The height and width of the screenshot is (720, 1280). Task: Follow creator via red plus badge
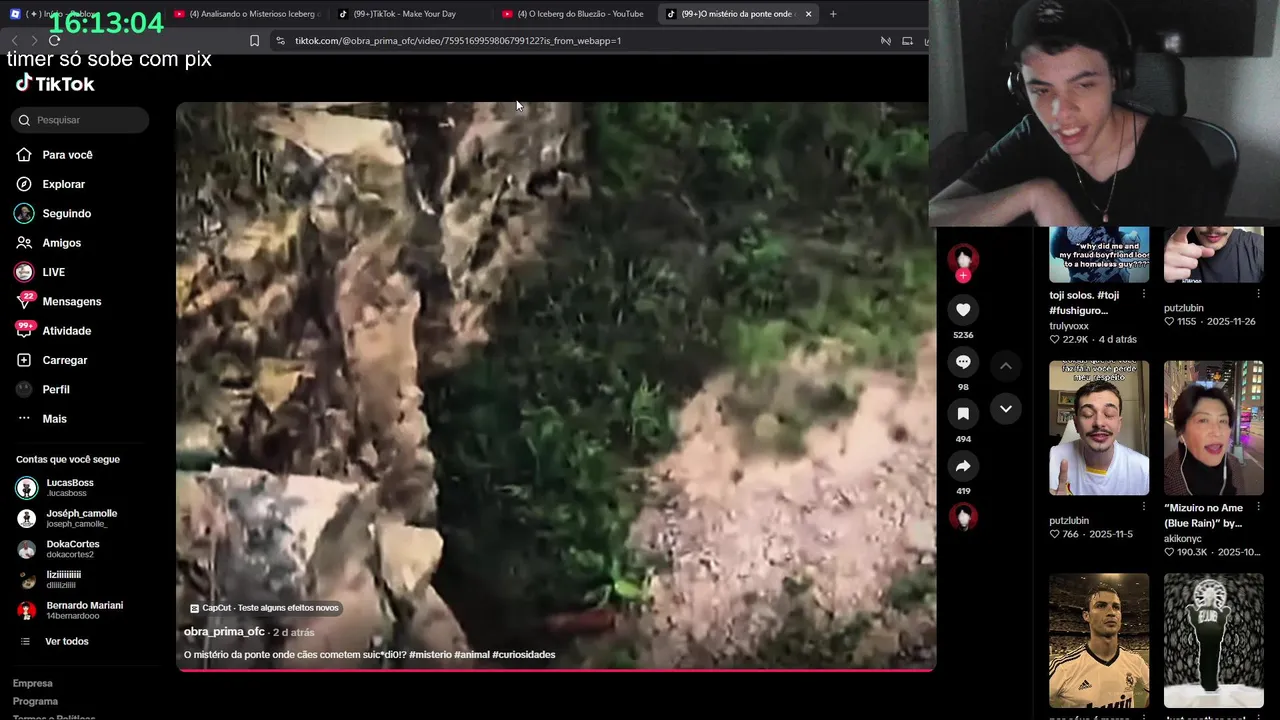[x=963, y=275]
